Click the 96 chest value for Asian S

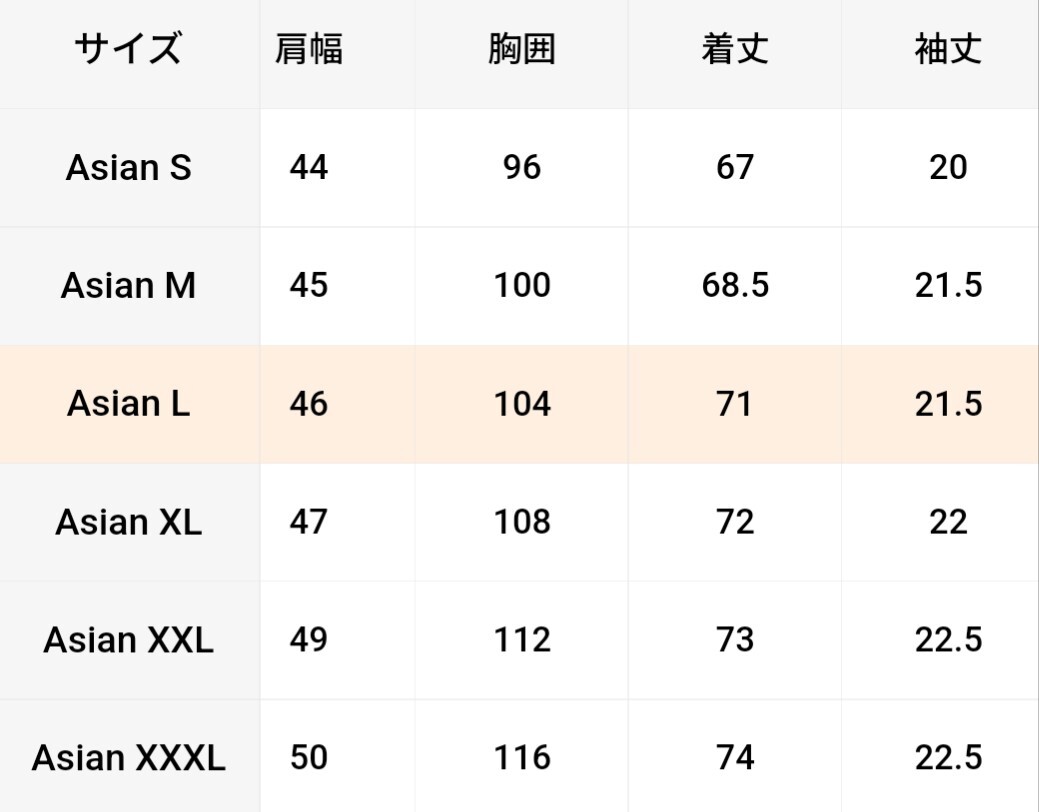point(521,167)
